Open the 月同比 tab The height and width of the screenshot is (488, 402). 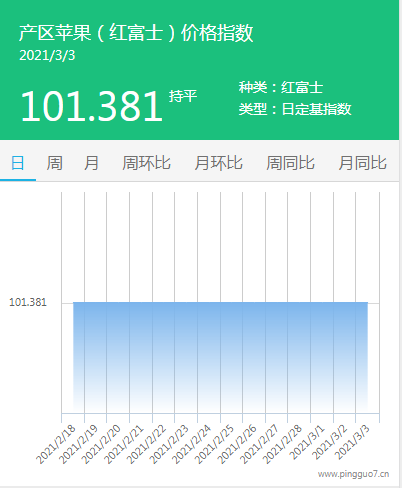(363, 163)
